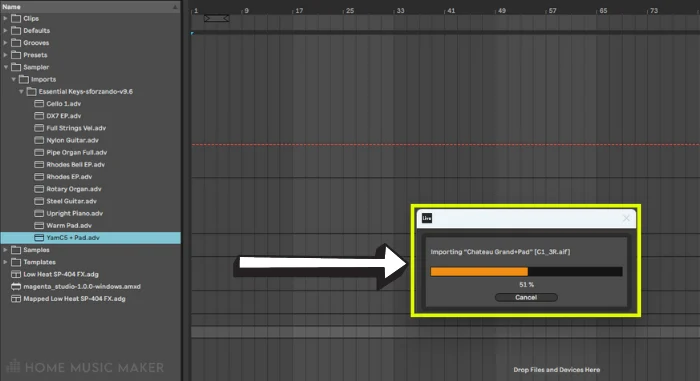The height and width of the screenshot is (381, 700).
Task: Select YamC5 + Pad.adv file name
Action: pos(73,238)
